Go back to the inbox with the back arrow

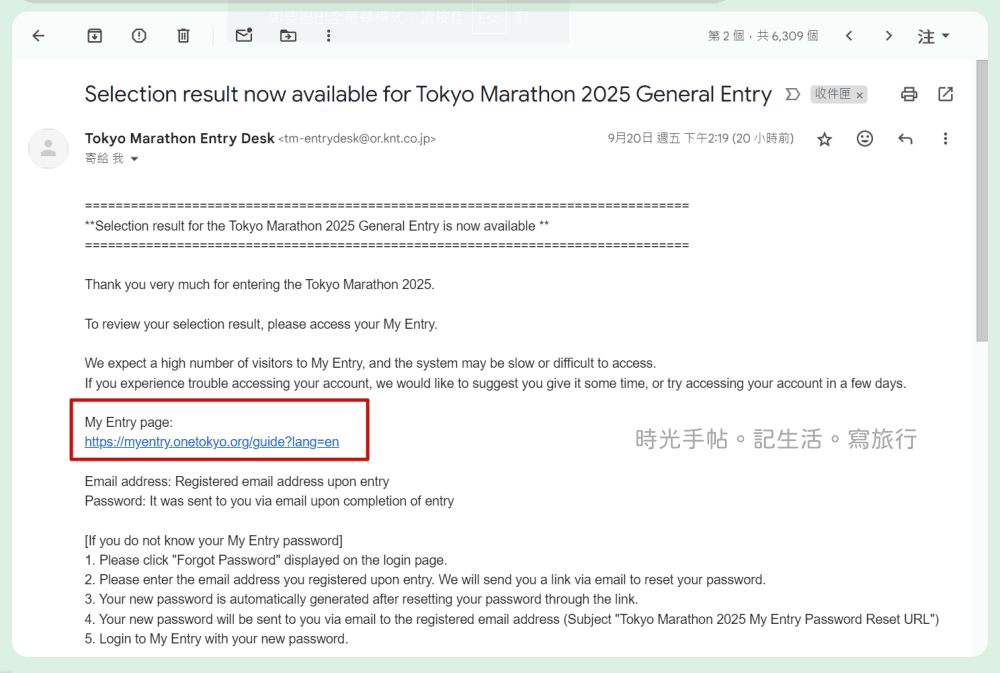(x=39, y=36)
